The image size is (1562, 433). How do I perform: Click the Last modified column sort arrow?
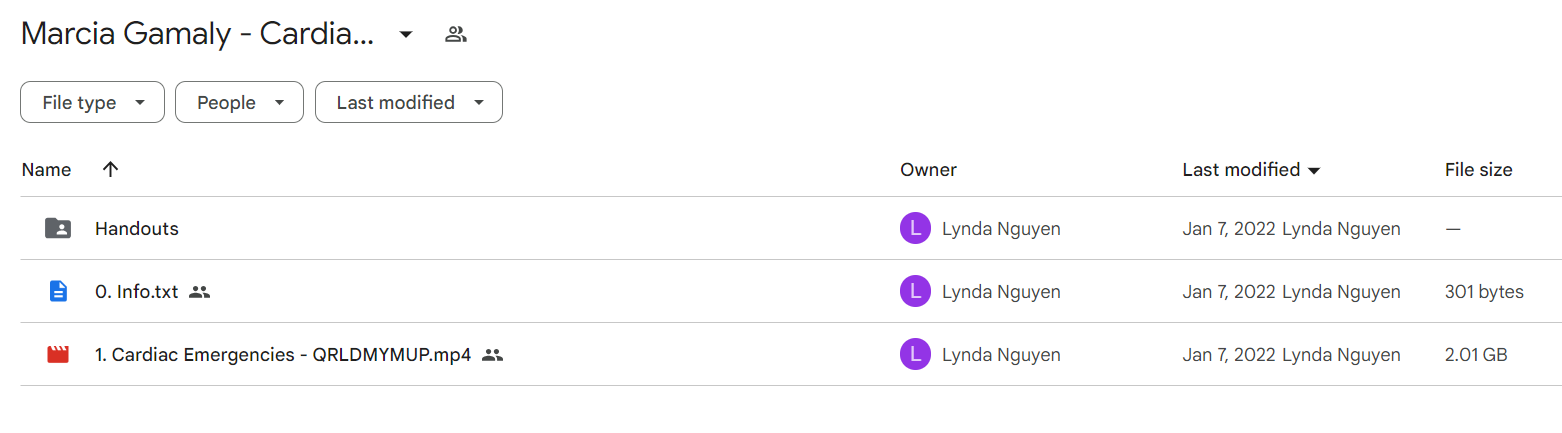pyautogui.click(x=1314, y=170)
